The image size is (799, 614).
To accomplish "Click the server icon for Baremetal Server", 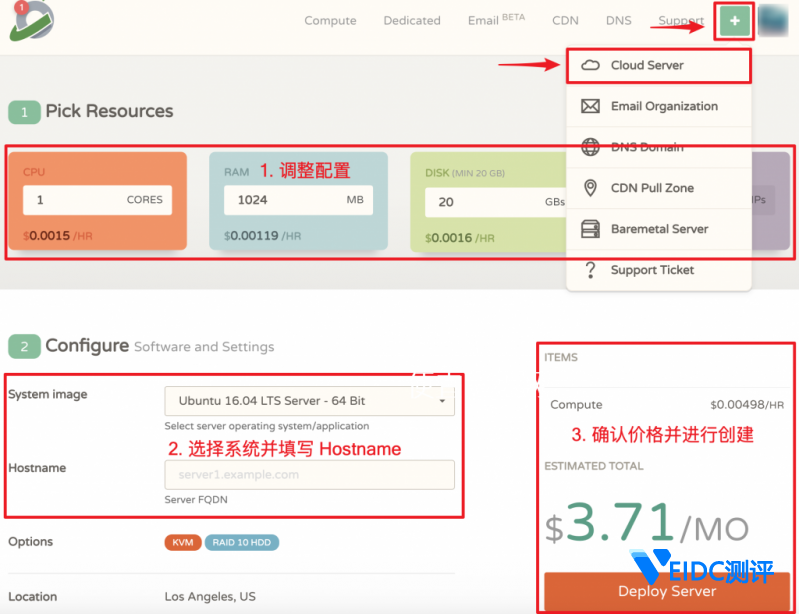I will click(590, 229).
